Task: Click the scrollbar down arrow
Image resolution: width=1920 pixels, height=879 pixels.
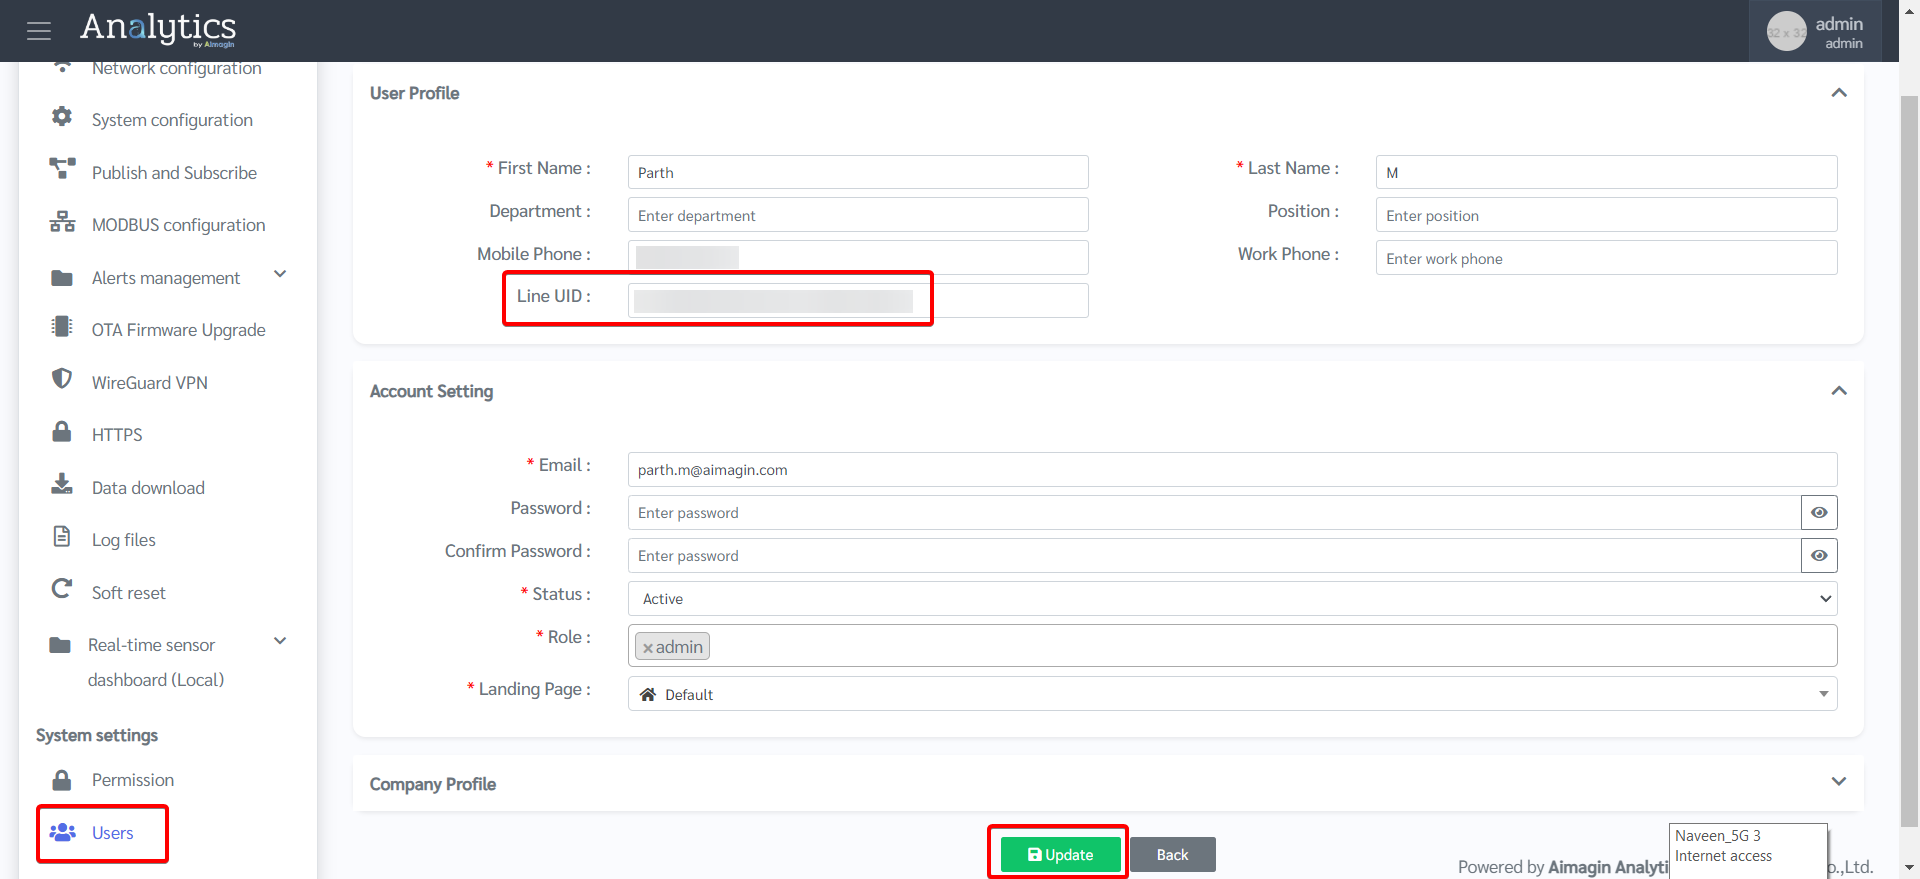Action: tap(1909, 868)
